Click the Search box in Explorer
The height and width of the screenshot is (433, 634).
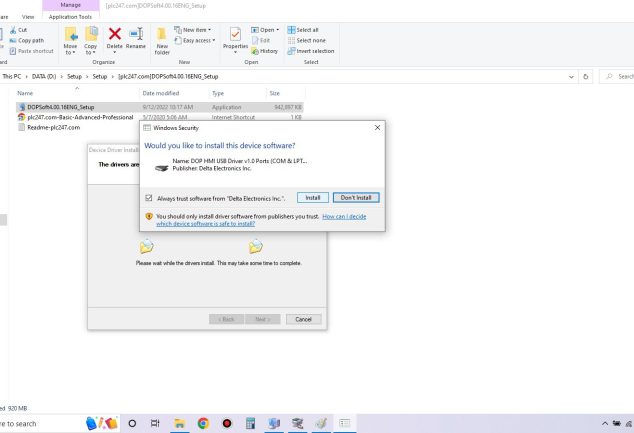[x=617, y=76]
